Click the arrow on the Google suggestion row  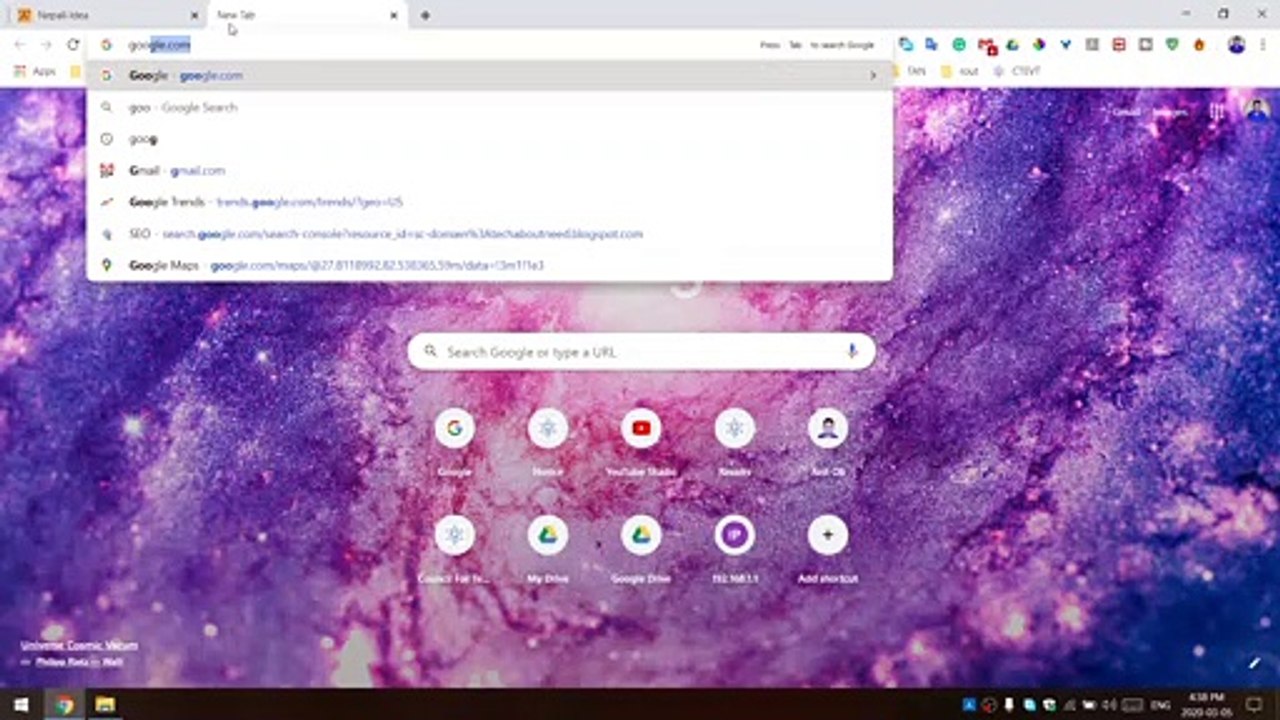[x=872, y=75]
